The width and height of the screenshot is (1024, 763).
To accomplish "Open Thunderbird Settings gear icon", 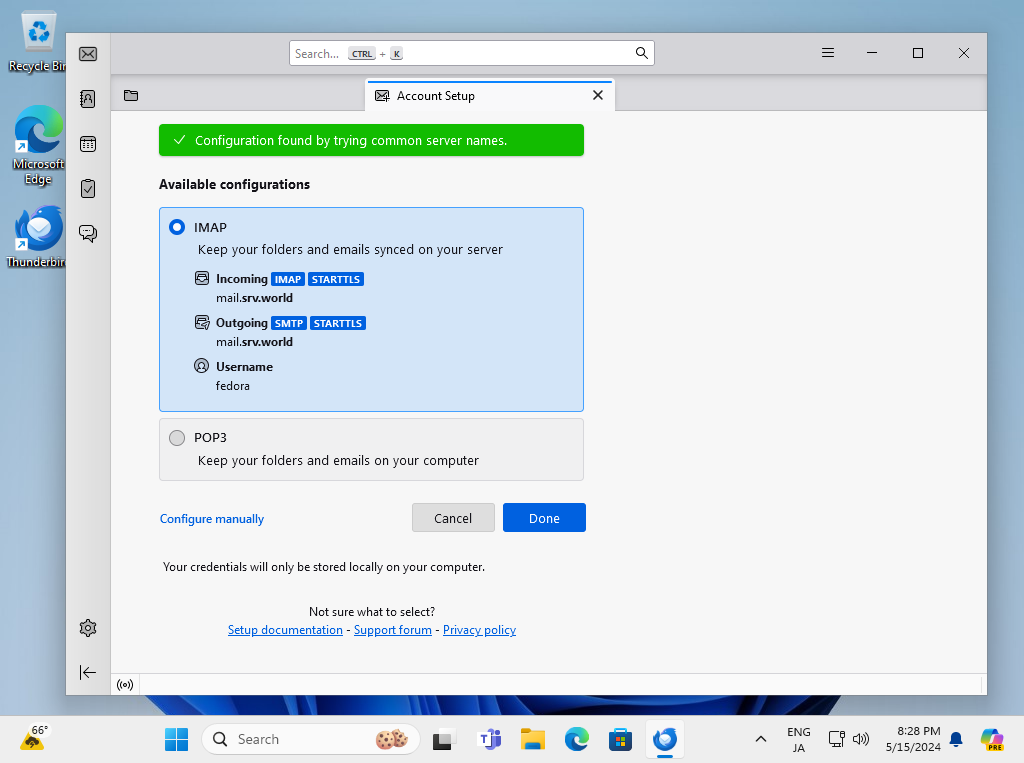I will click(88, 628).
